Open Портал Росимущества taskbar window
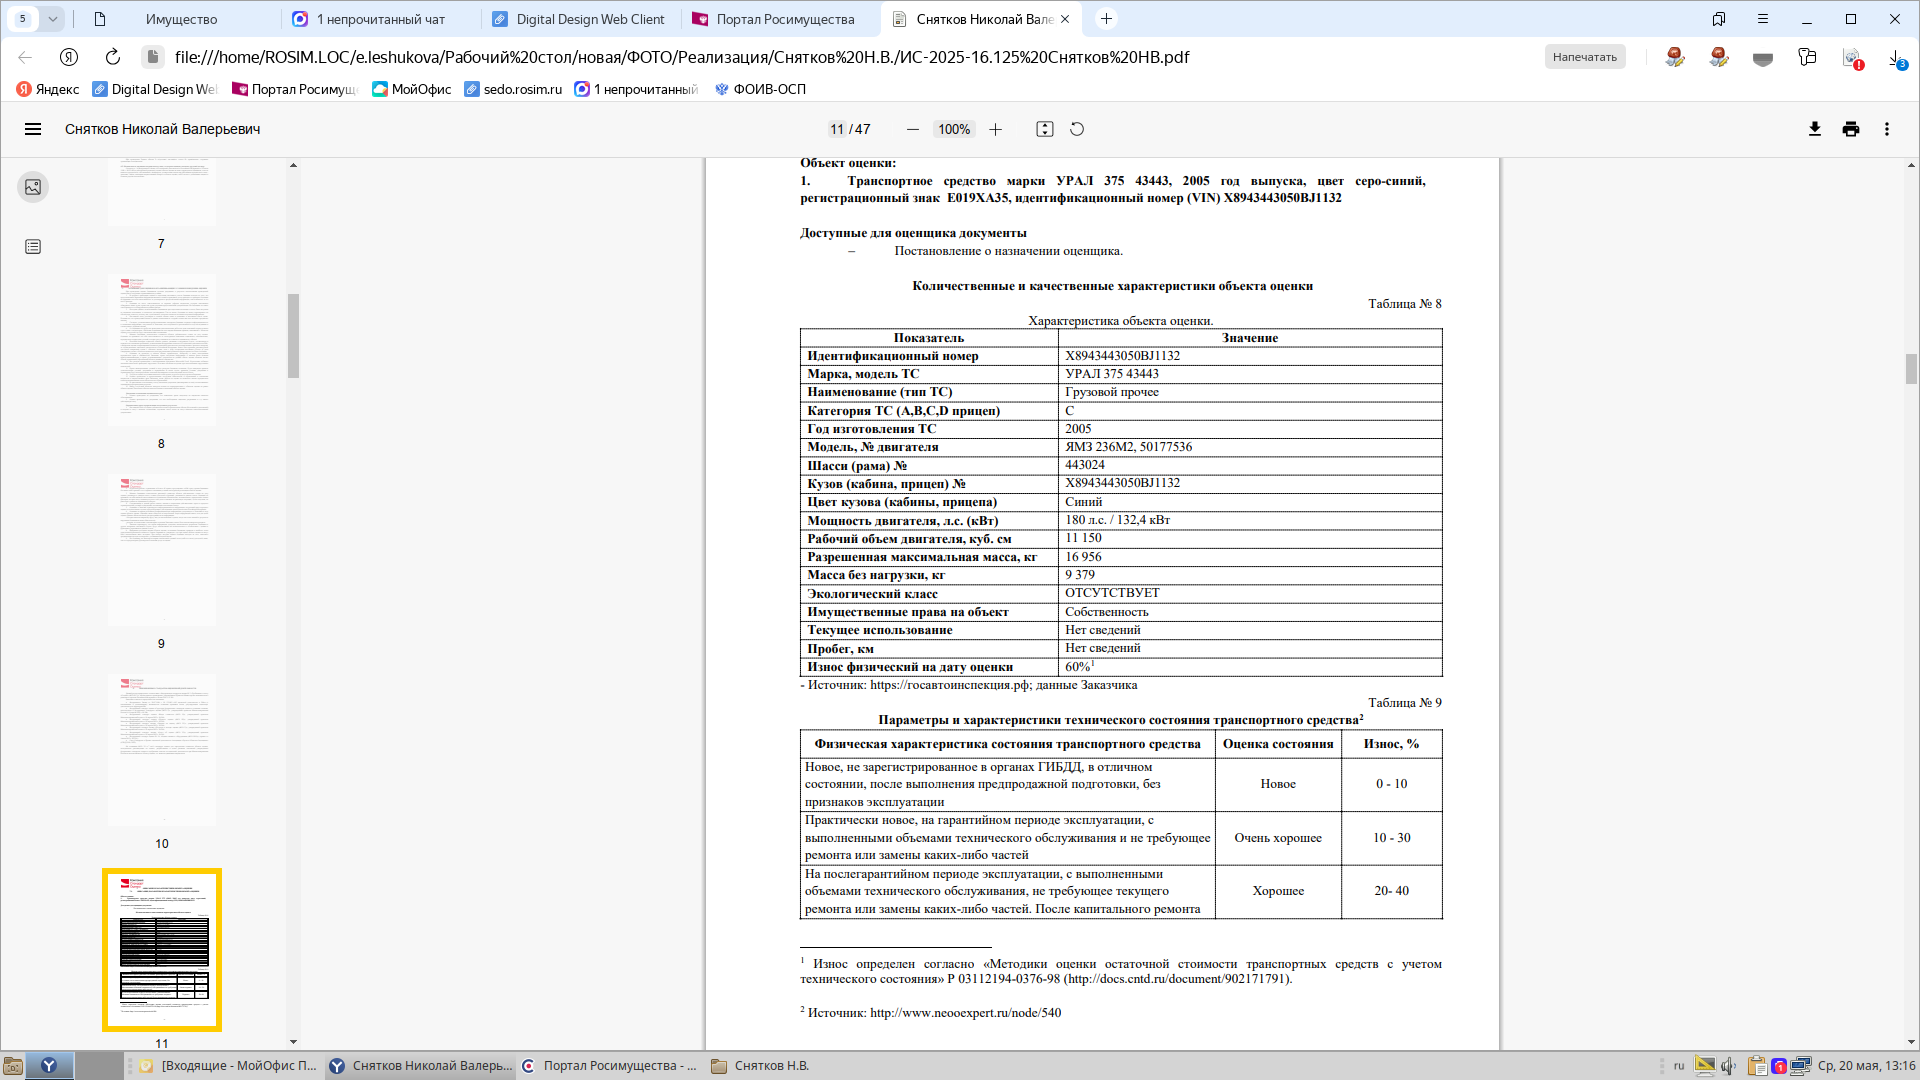This screenshot has height=1080, width=1920. coord(609,1066)
